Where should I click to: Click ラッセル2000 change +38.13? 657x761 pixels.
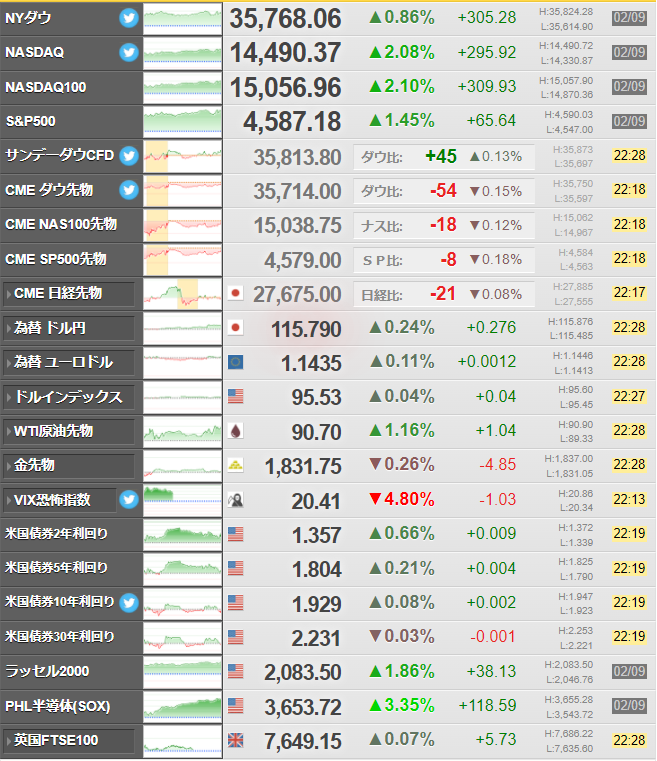coord(491,672)
